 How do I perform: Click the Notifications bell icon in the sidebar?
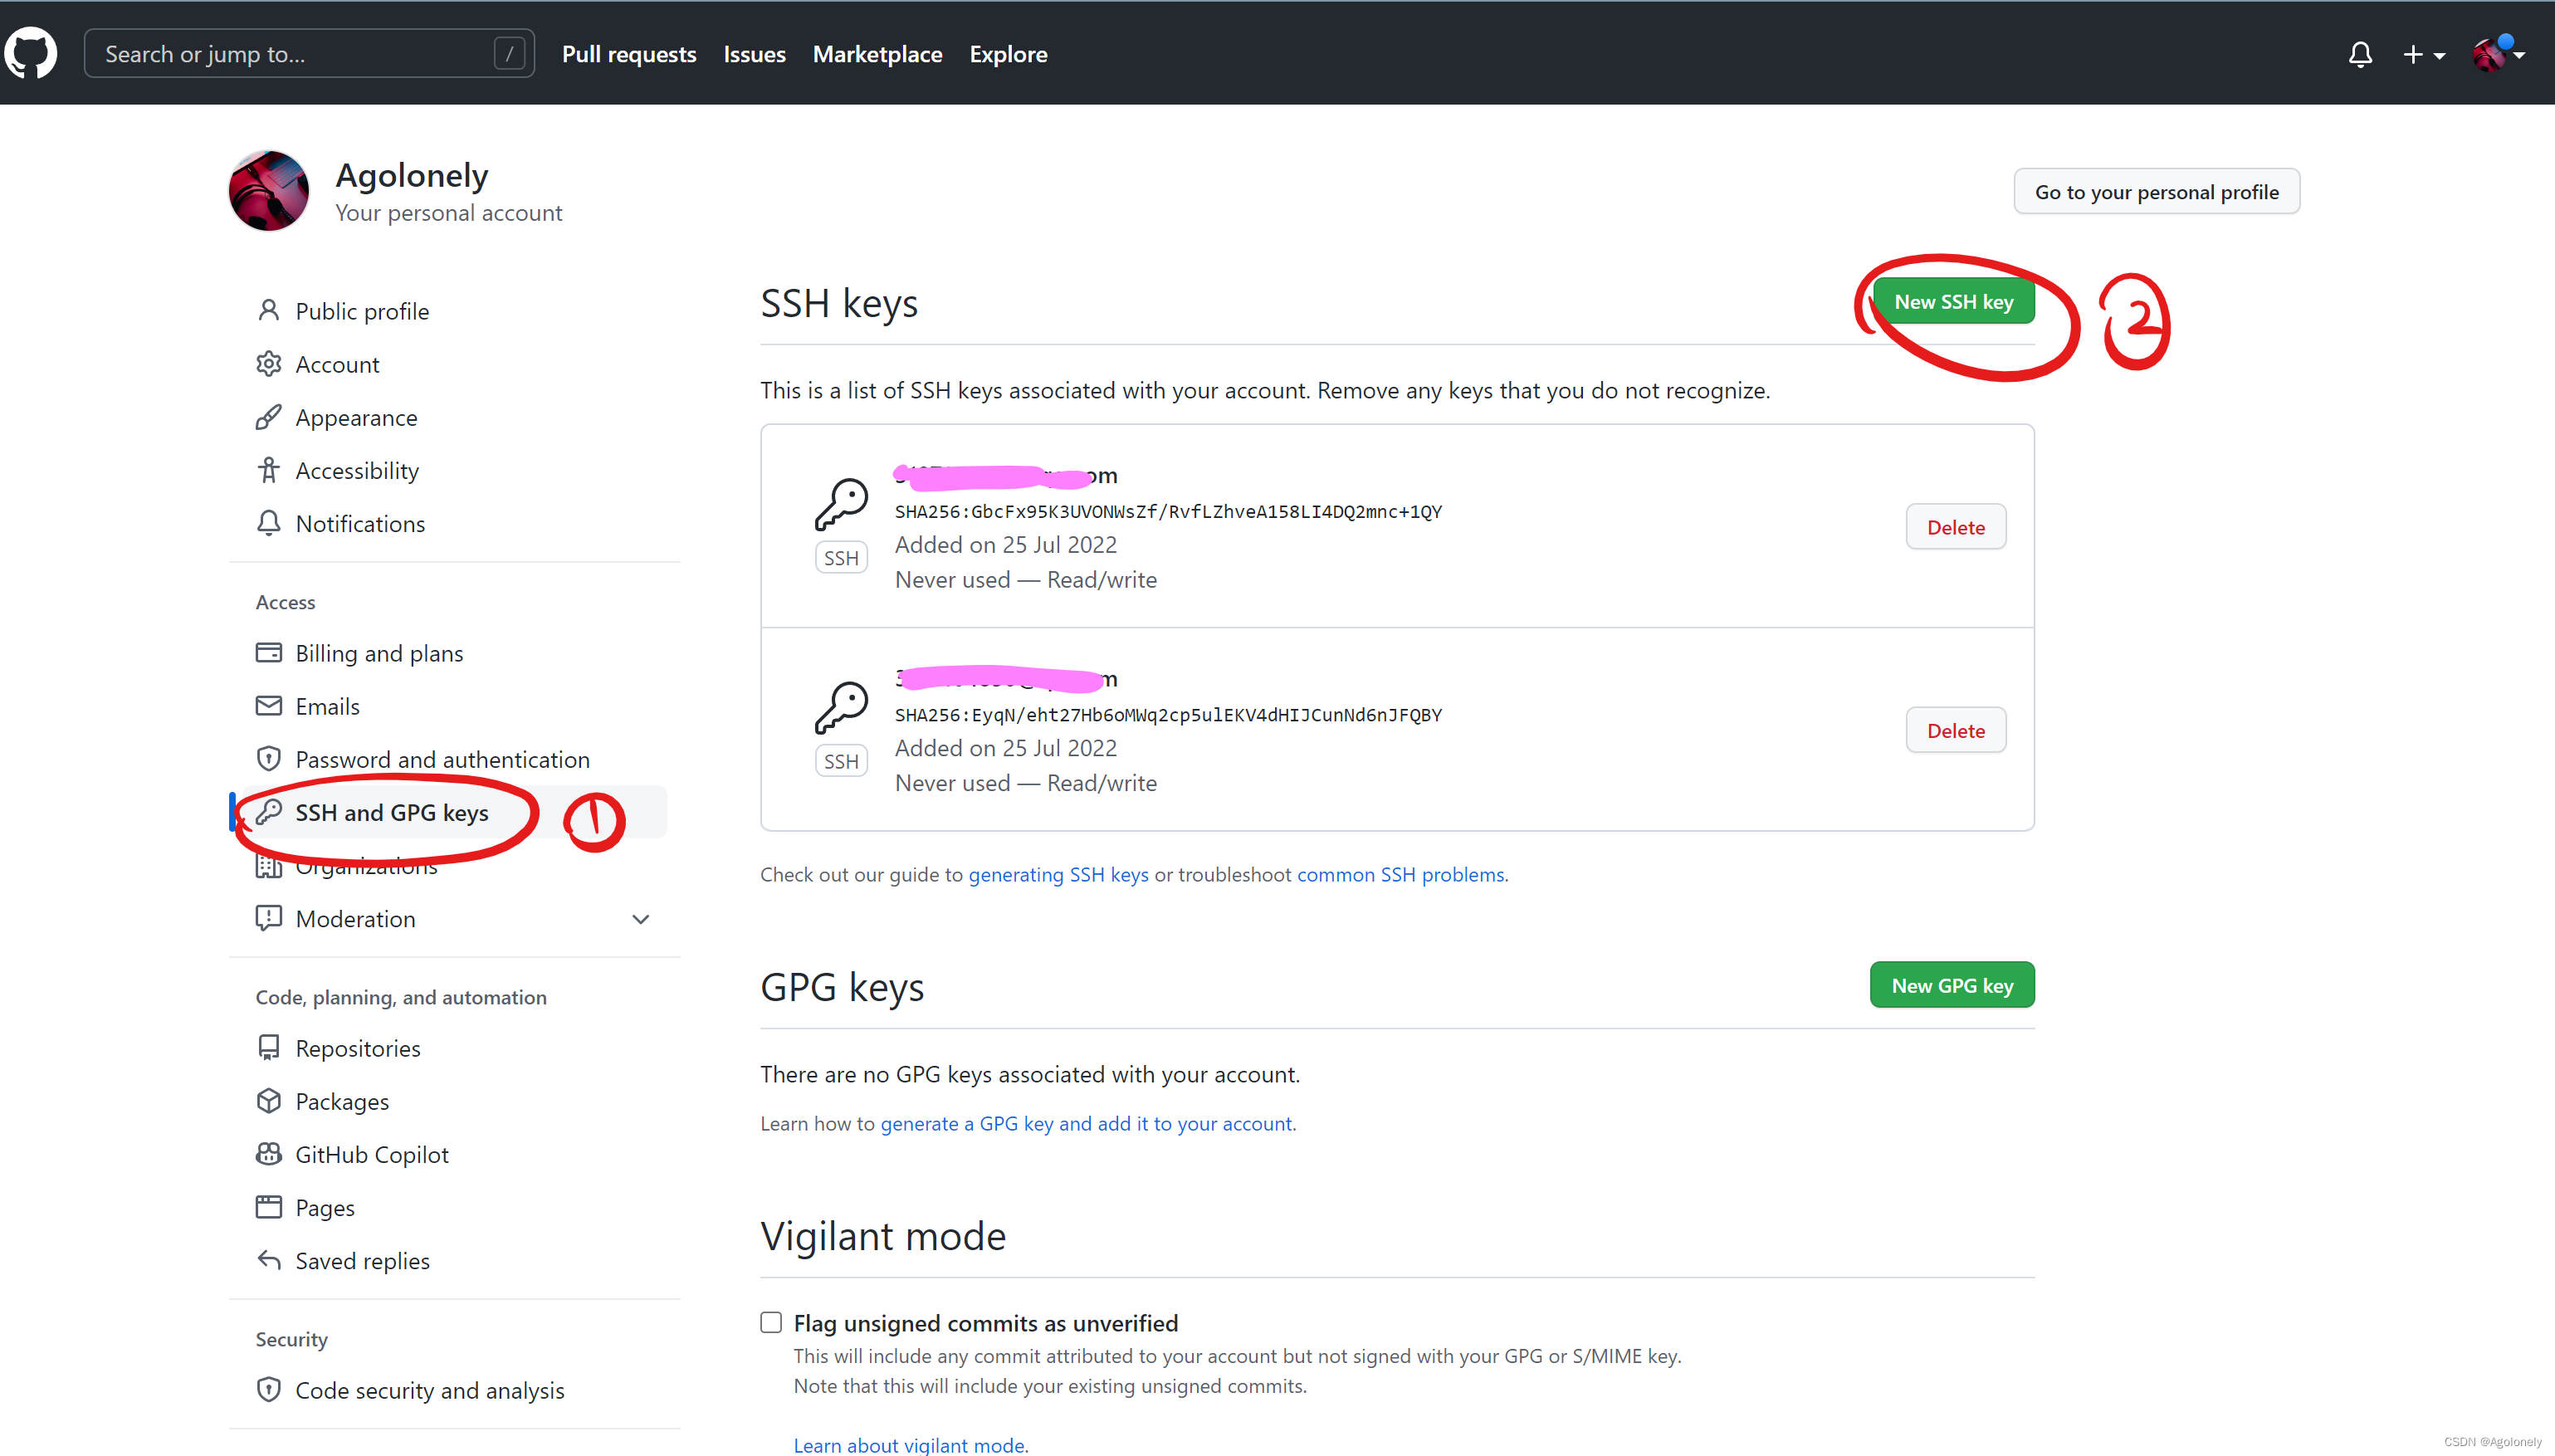coord(268,522)
